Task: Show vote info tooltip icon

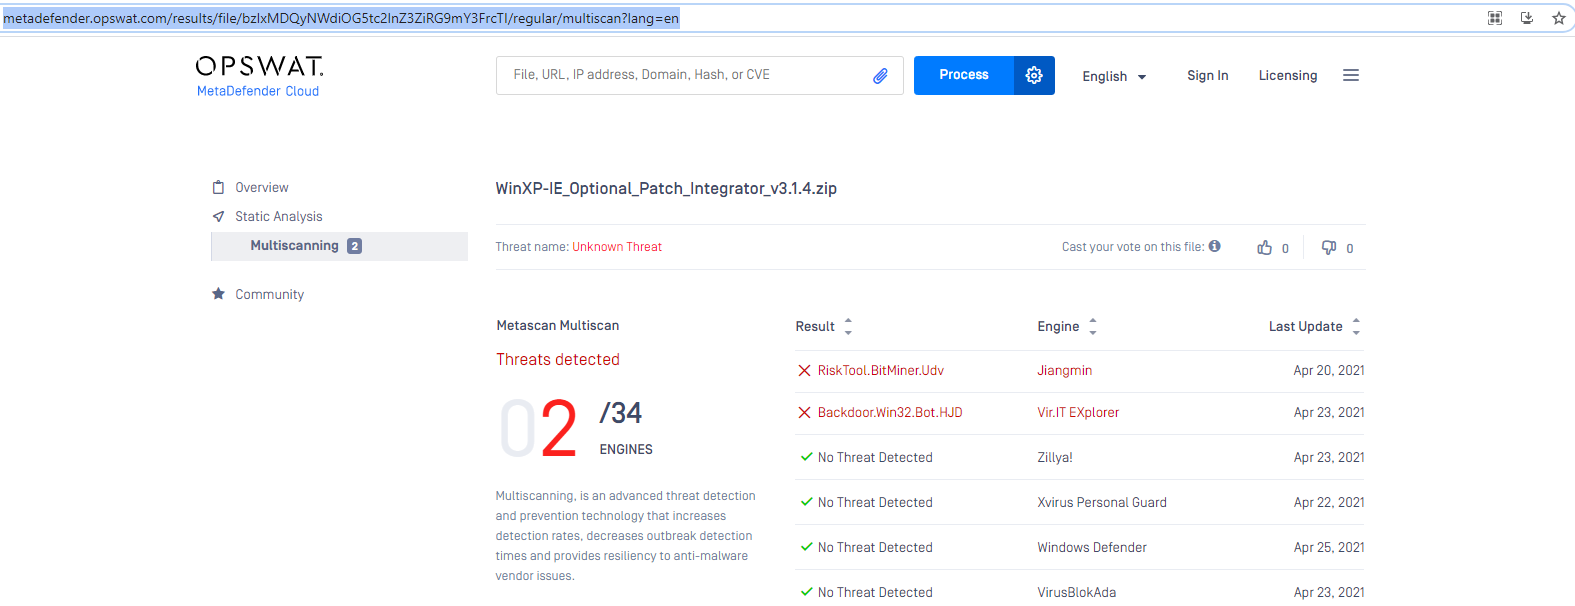Action: 1215,246
